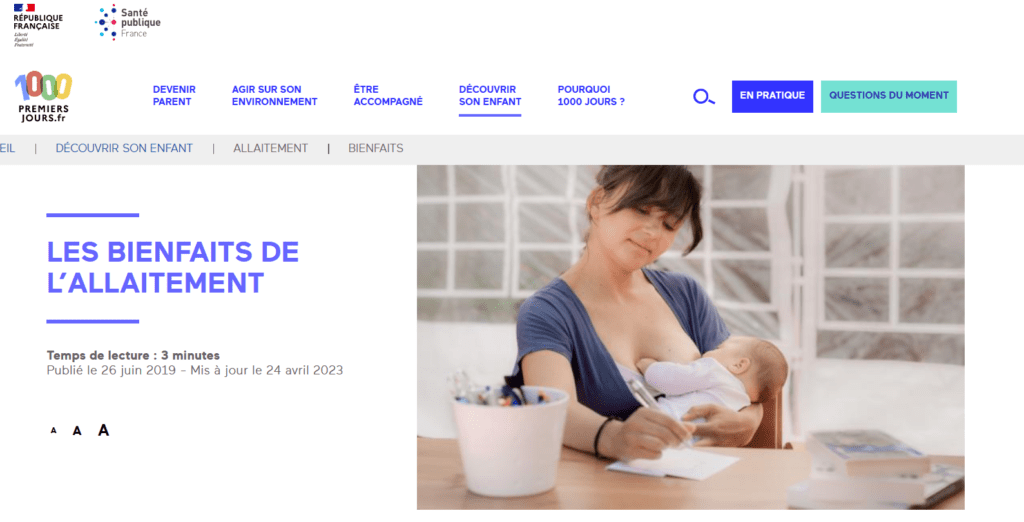Screen dimensions: 1024x522
Task: Click the partially visible Accueil breadcrumb
Action: click(x=7, y=148)
